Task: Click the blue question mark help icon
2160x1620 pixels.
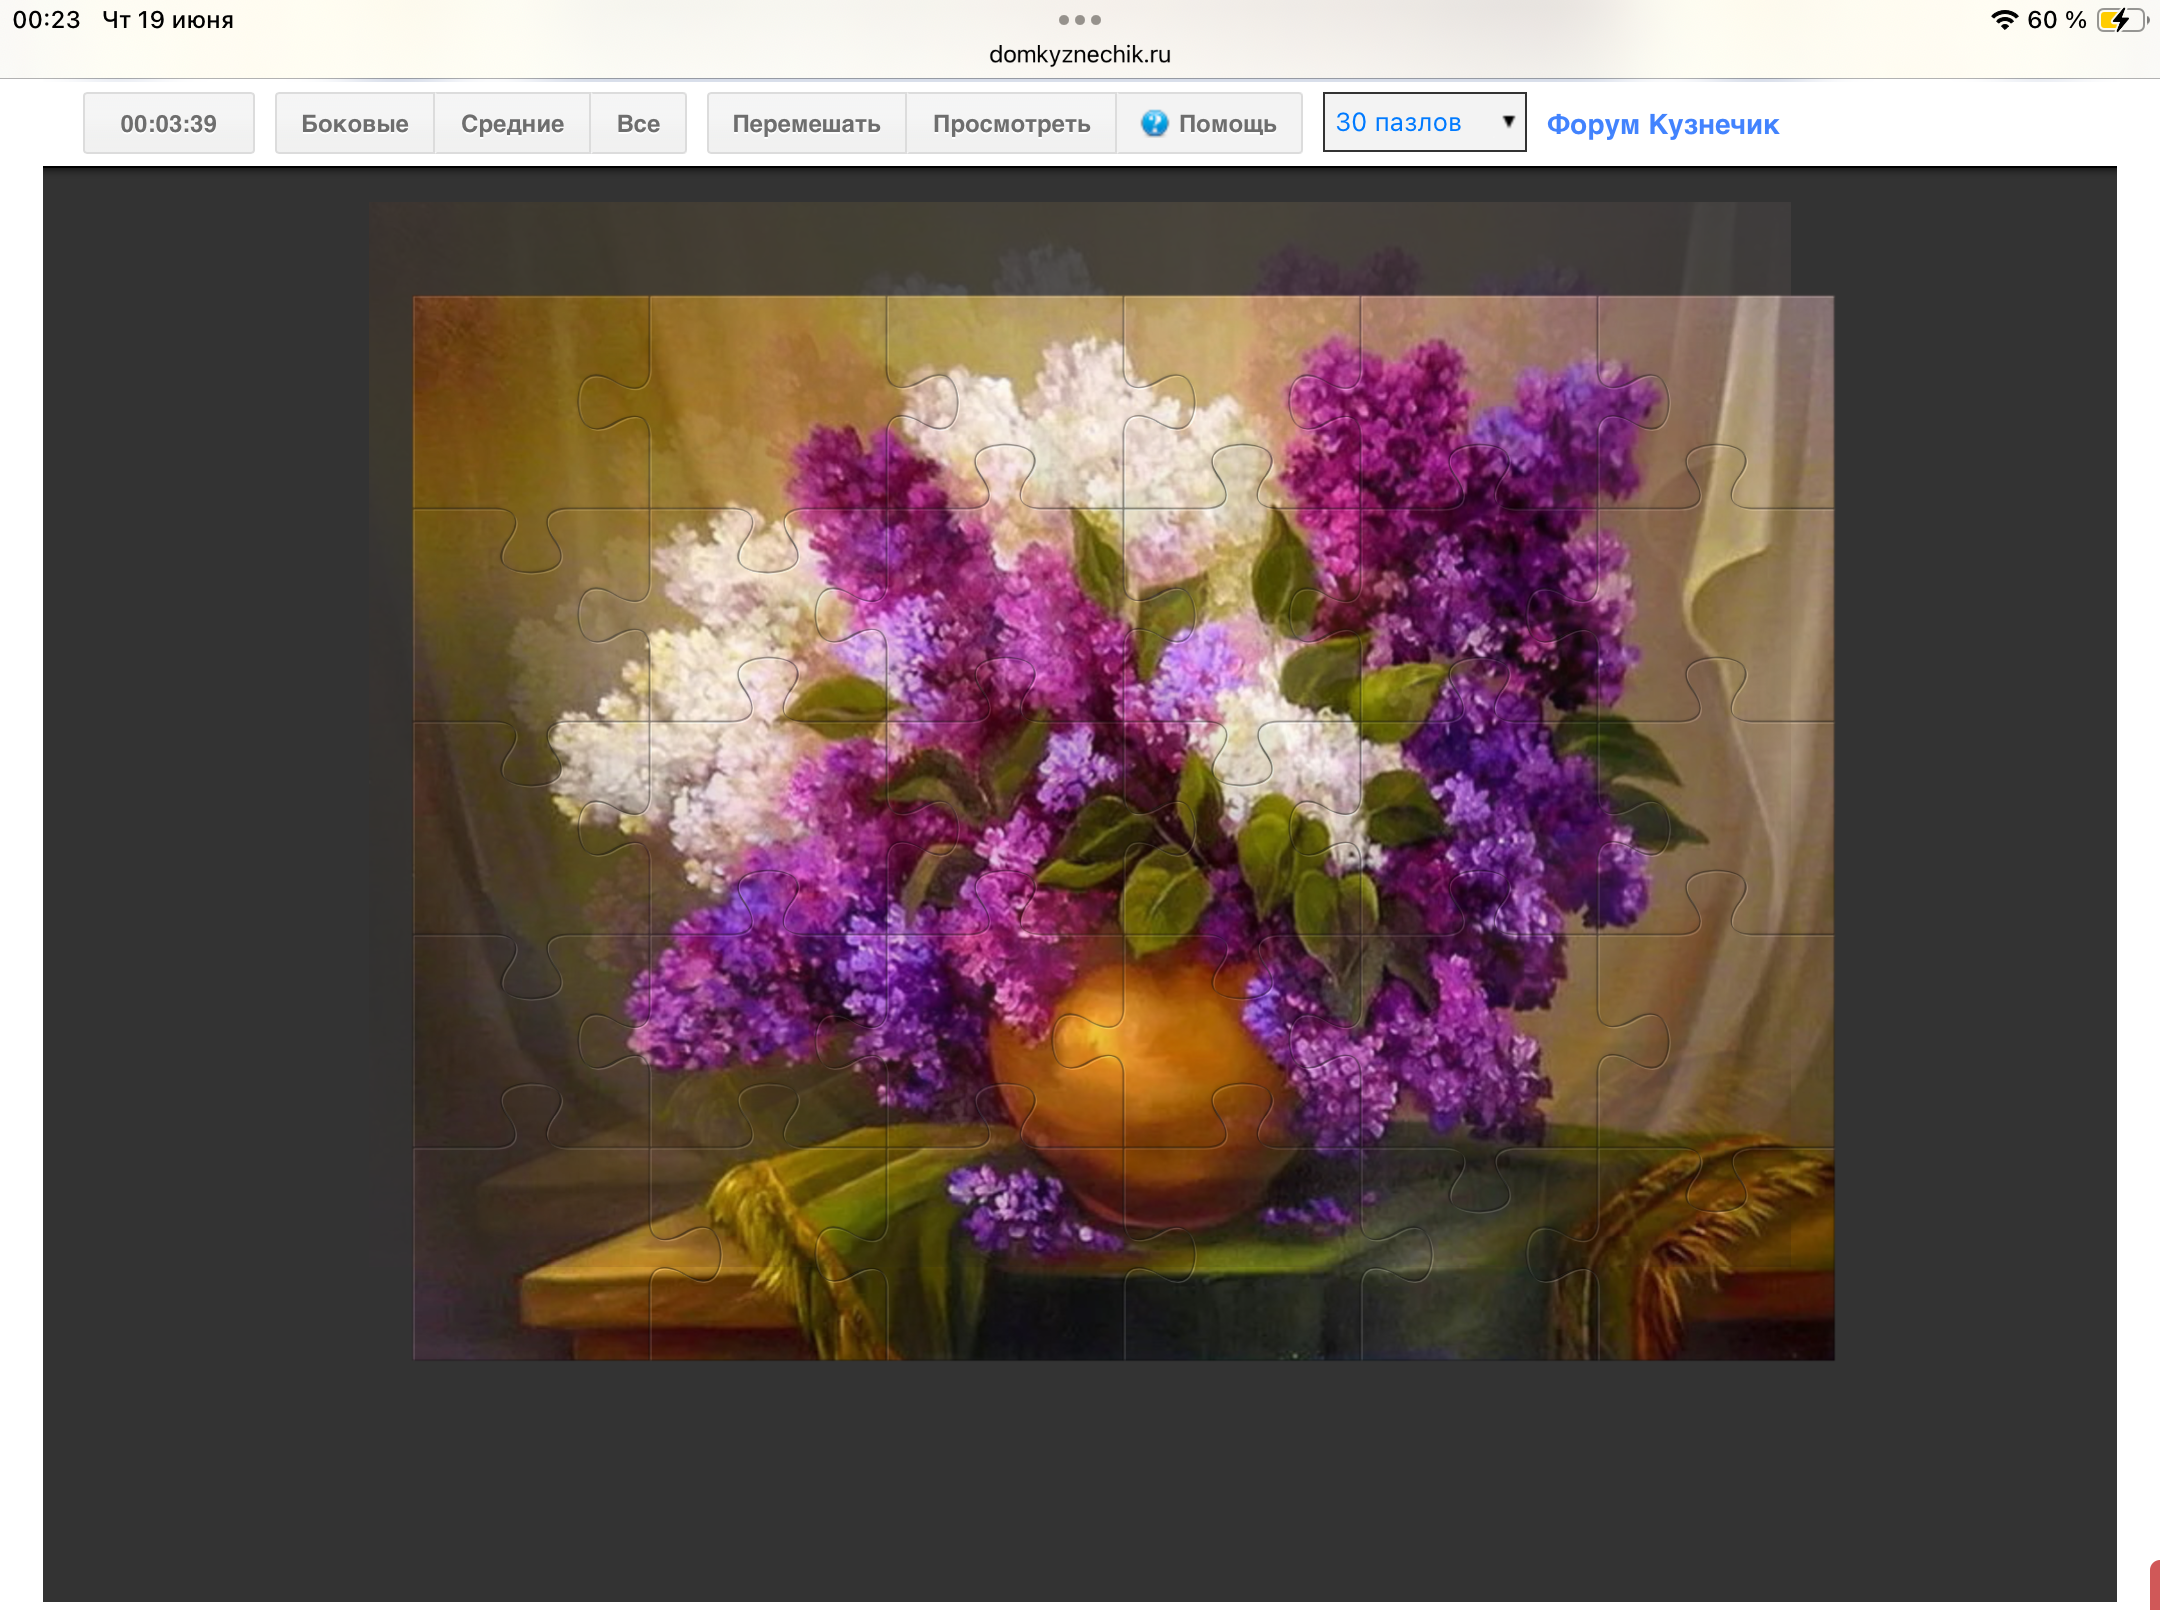Action: coord(1154,123)
